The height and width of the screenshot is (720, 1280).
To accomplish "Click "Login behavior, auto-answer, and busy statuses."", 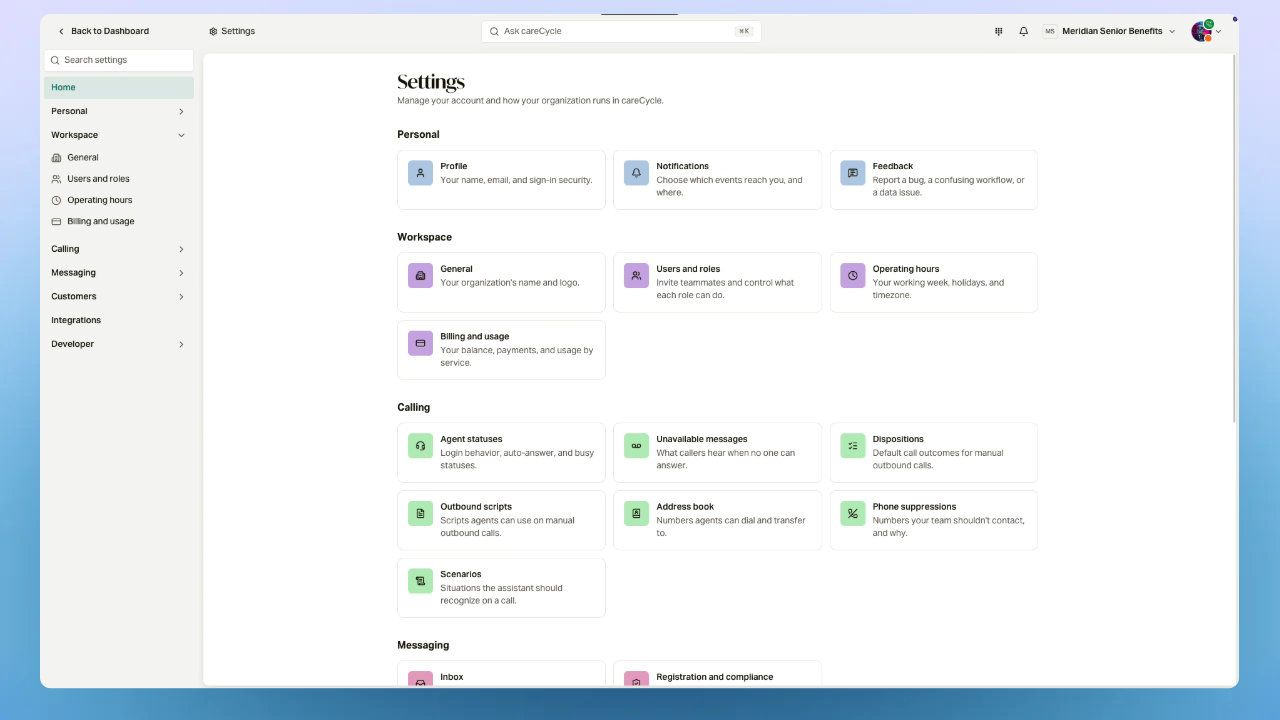I will tap(517, 459).
